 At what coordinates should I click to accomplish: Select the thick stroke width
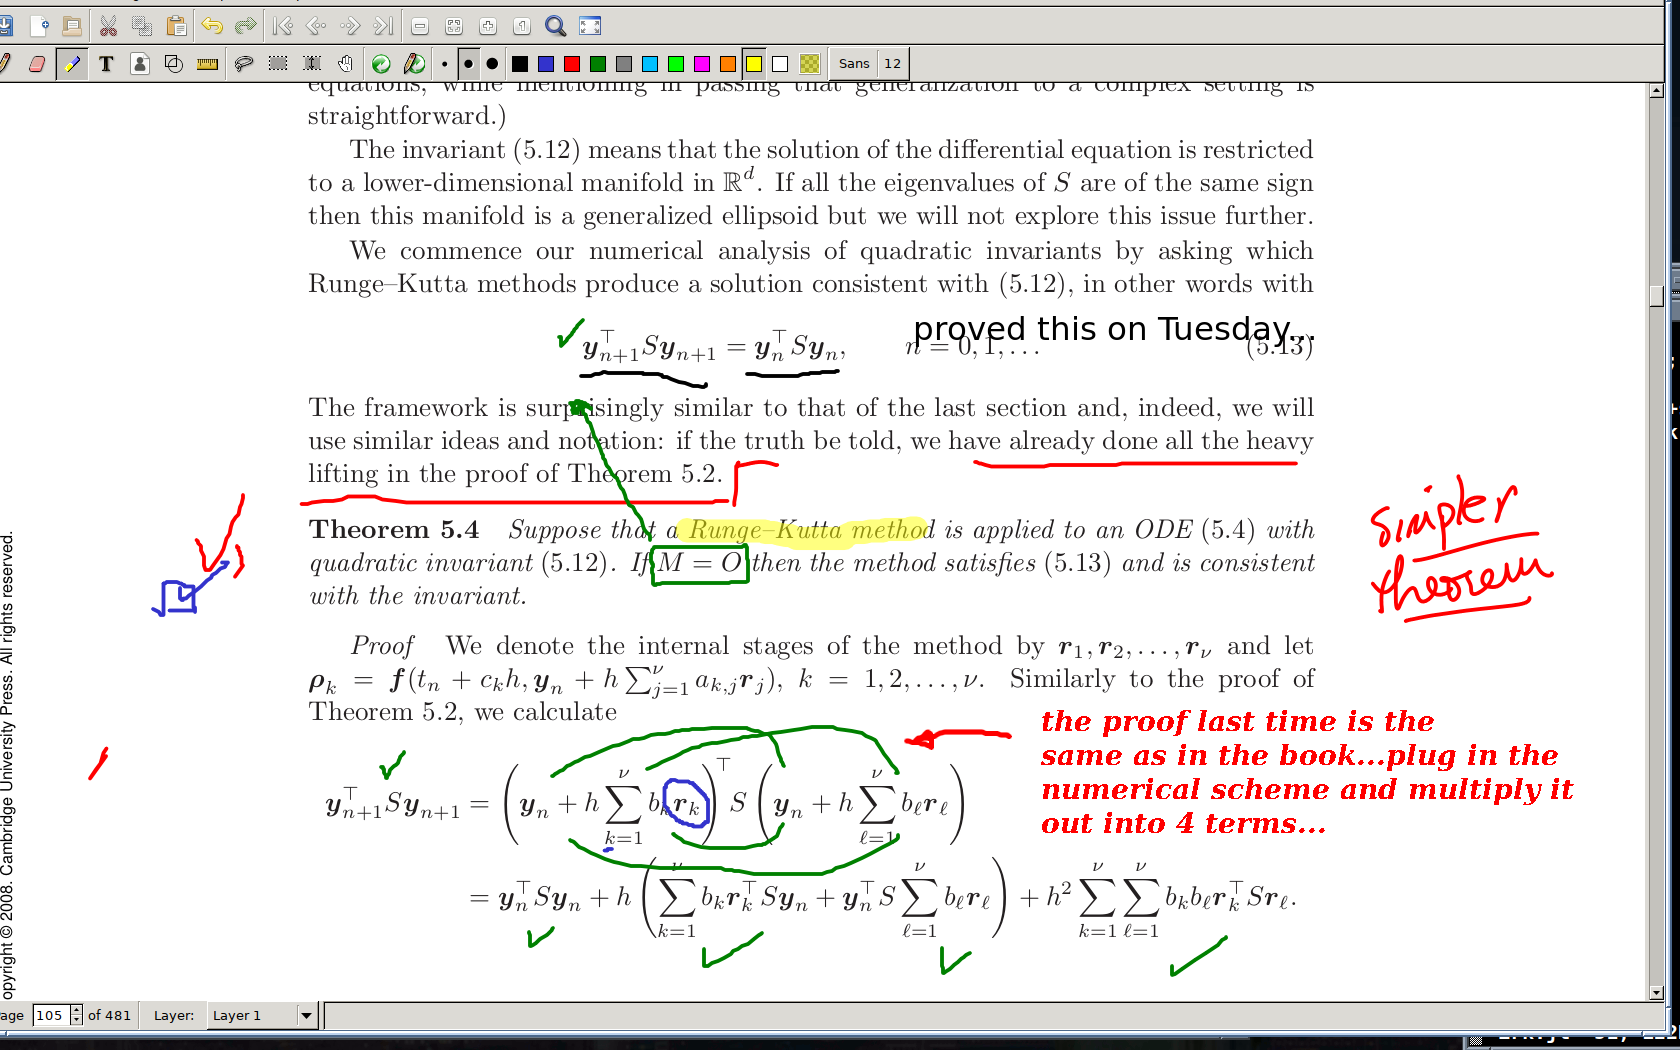coord(492,64)
